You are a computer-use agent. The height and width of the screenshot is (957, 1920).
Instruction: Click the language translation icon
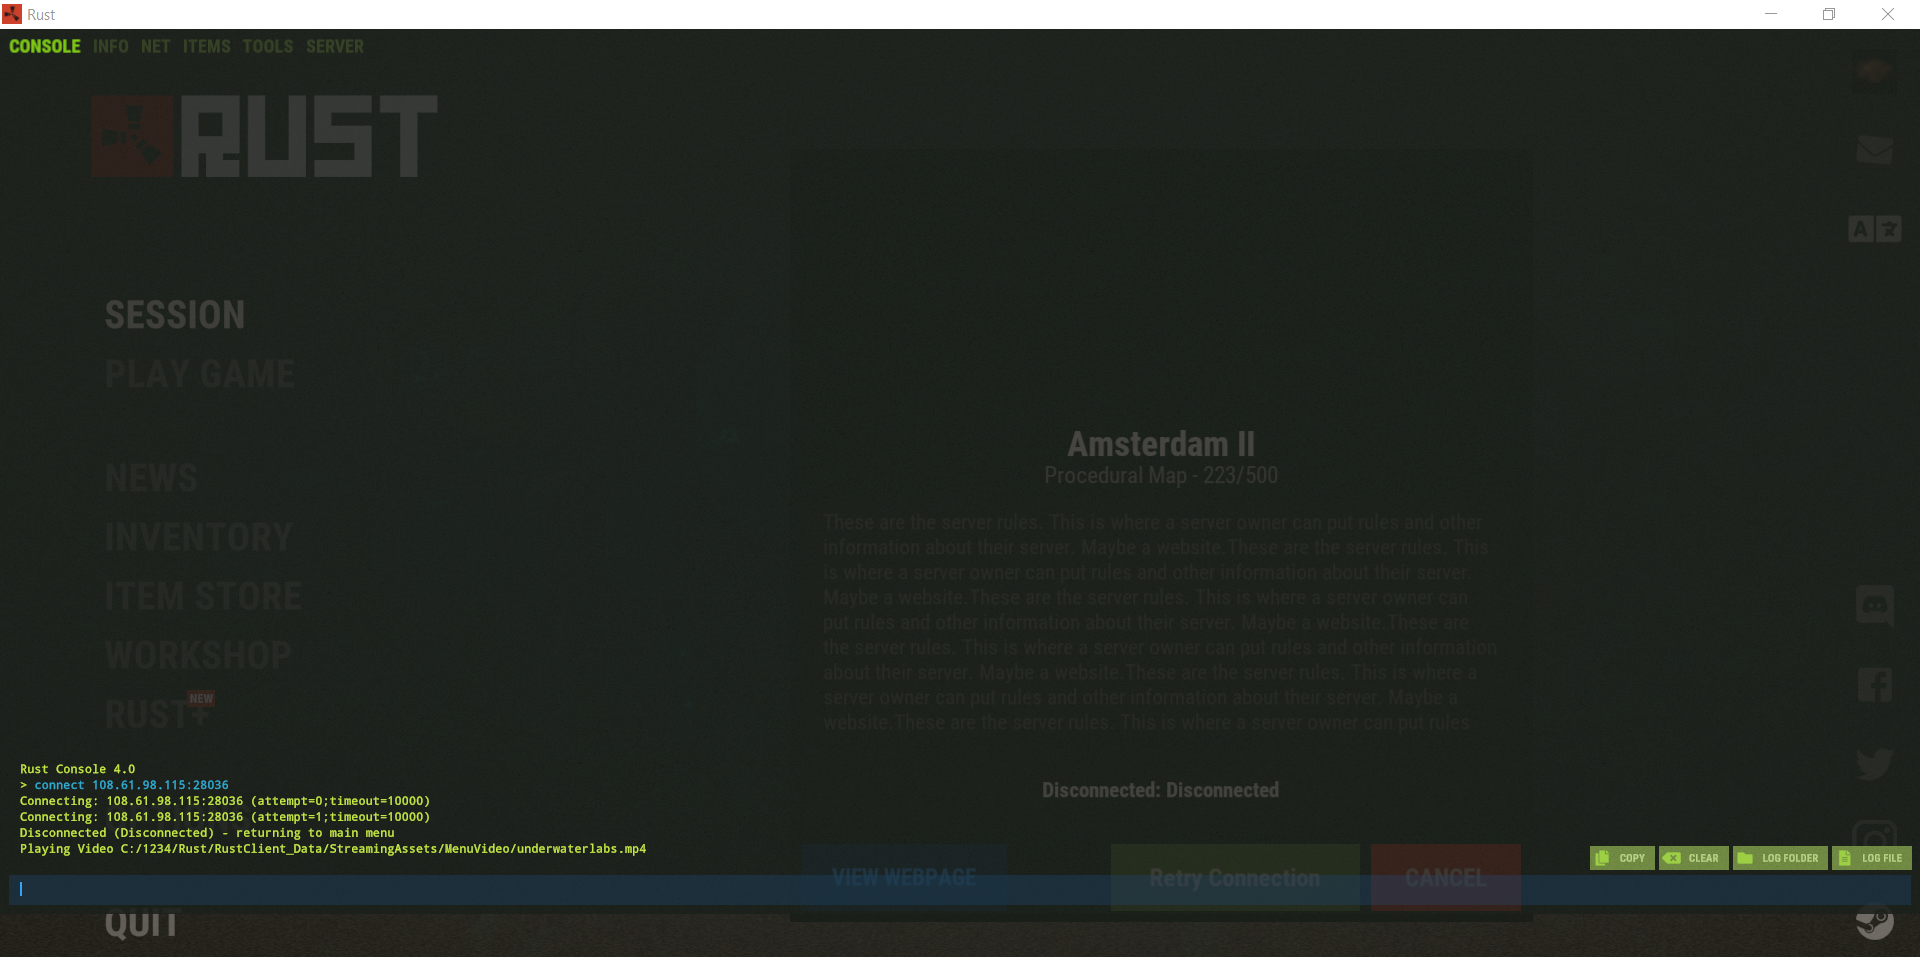(1874, 229)
